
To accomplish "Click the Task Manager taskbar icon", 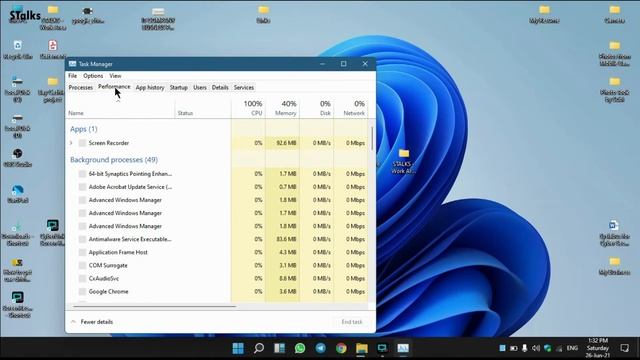I will pos(403,348).
